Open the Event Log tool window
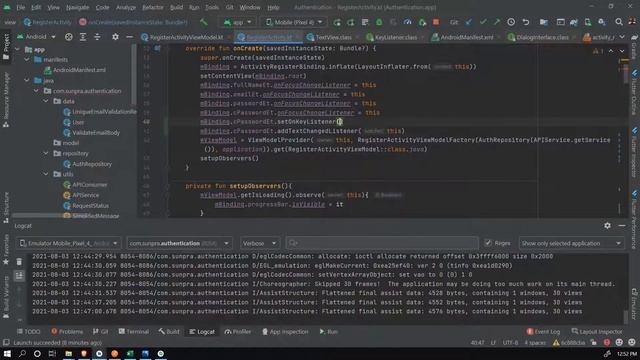 click(543, 331)
